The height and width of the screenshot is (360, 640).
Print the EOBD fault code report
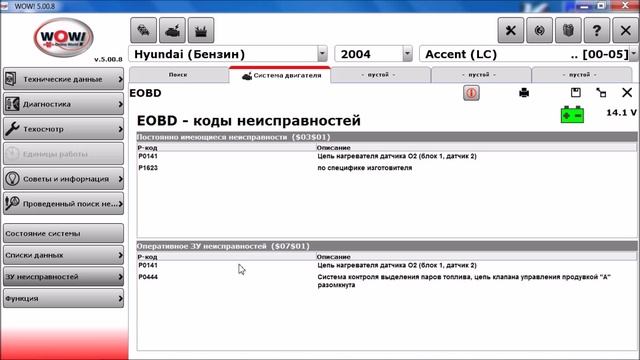pyautogui.click(x=524, y=93)
